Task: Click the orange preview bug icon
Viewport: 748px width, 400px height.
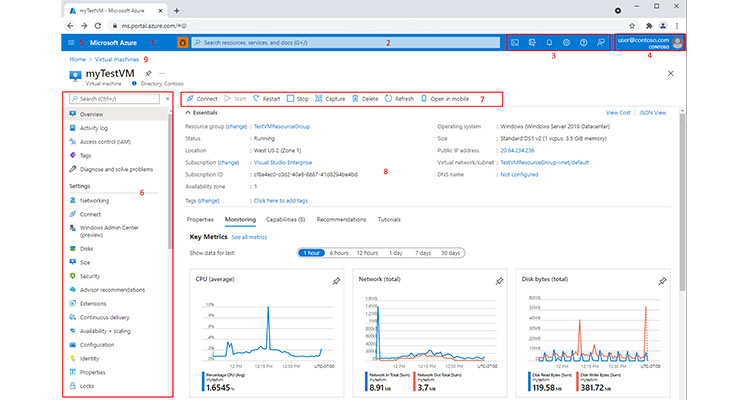Action: pos(182,42)
